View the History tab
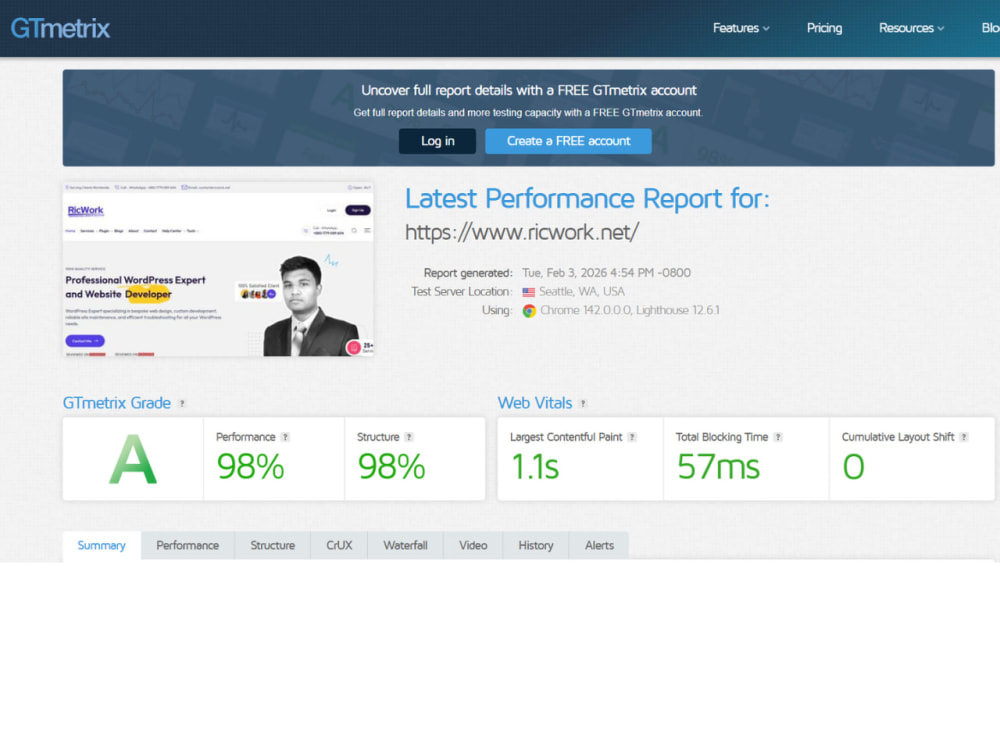 536,545
